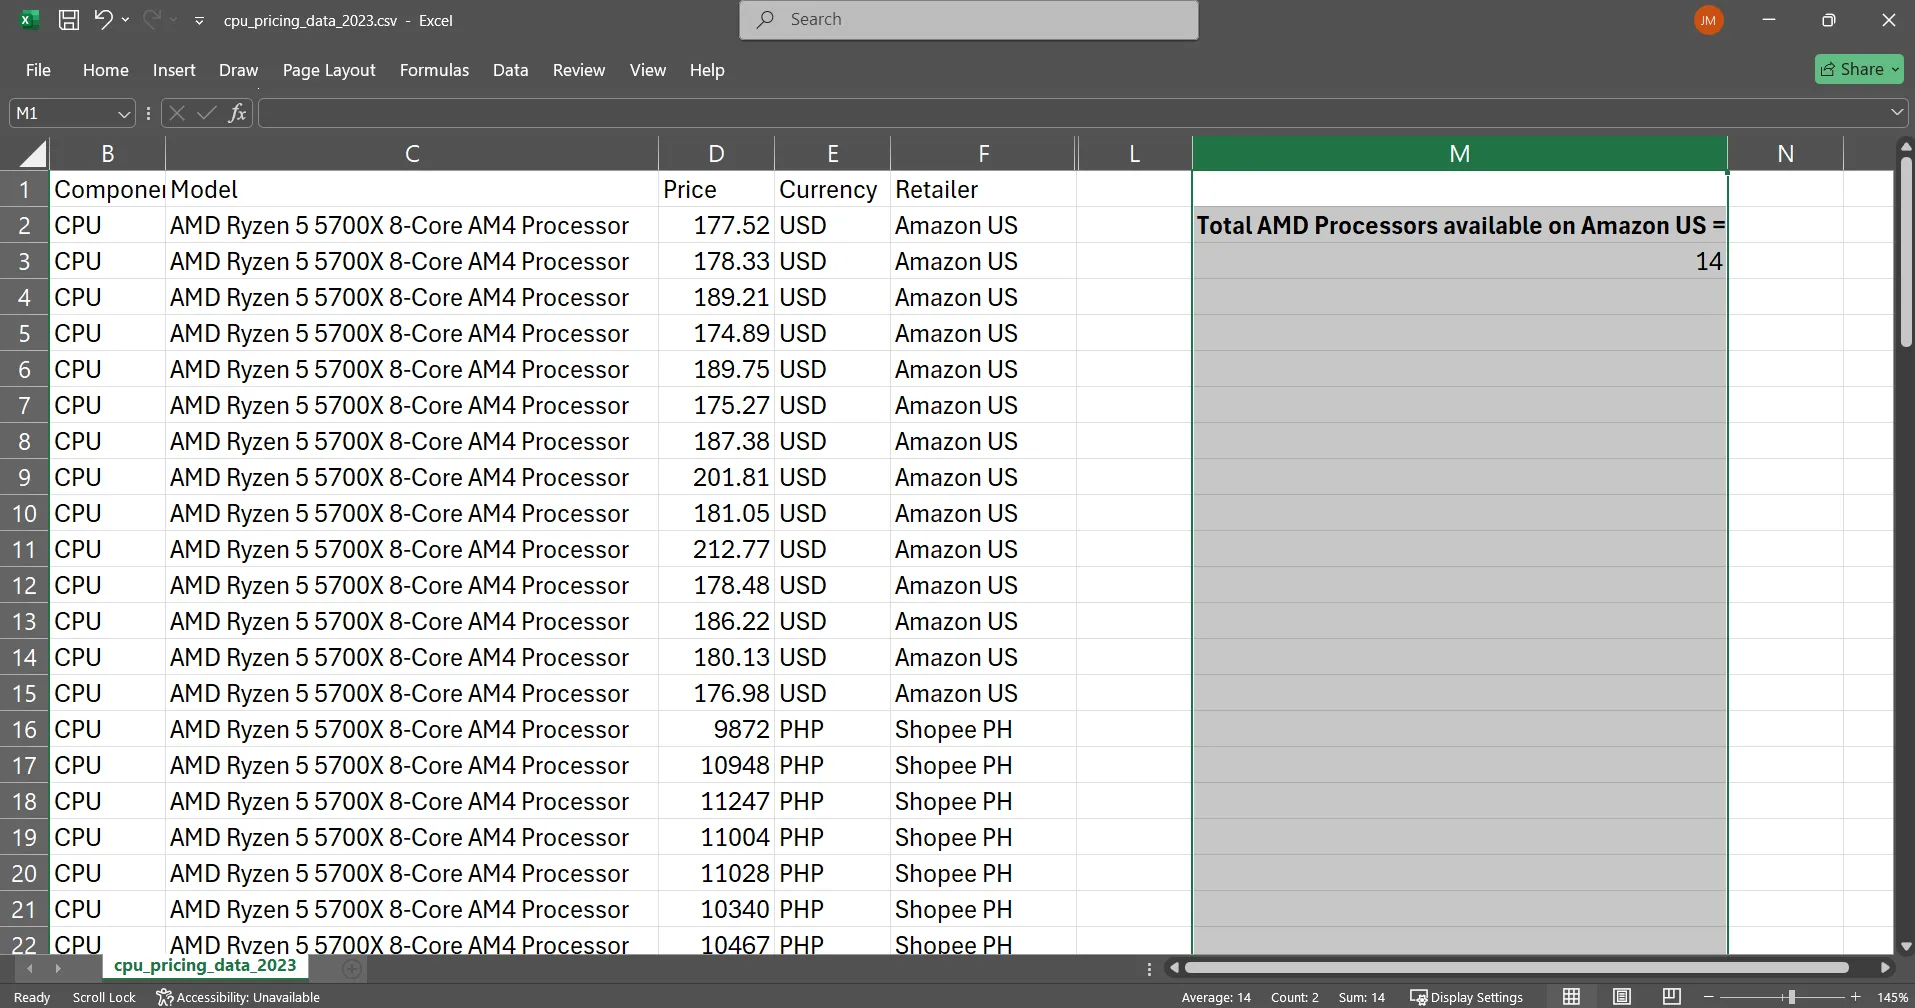Add a new worksheet with the plus button
This screenshot has height=1008, width=1915.
click(352, 968)
